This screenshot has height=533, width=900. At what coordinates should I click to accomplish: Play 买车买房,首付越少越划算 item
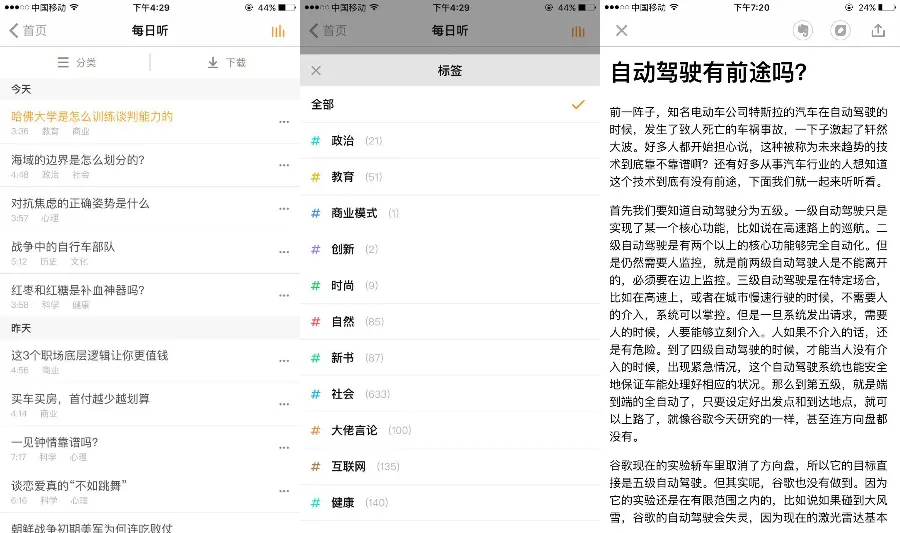[150, 404]
